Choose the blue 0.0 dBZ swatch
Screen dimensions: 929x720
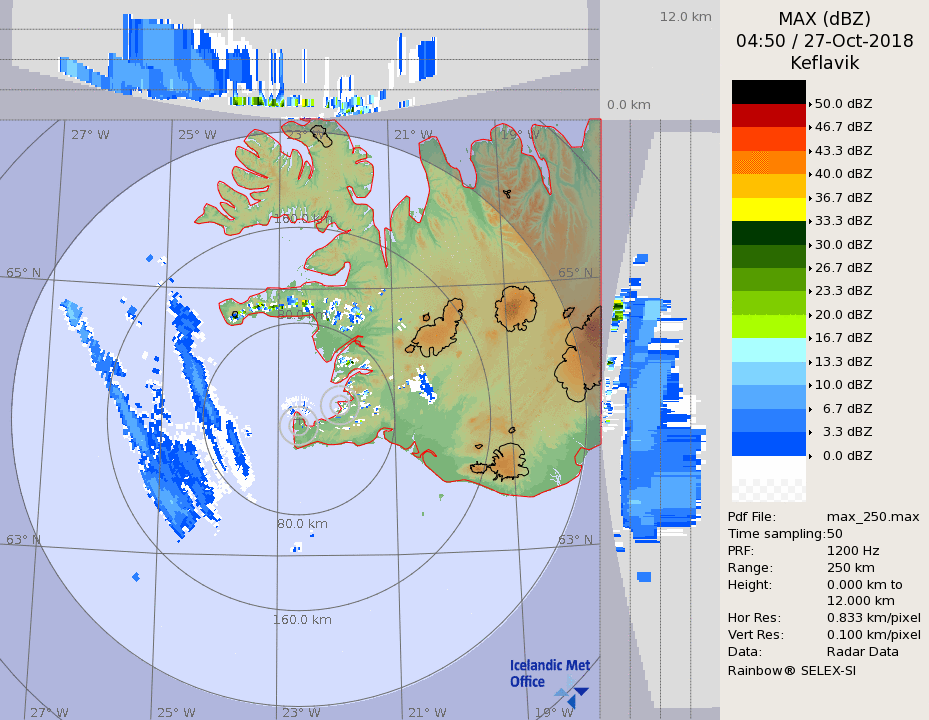[x=768, y=444]
